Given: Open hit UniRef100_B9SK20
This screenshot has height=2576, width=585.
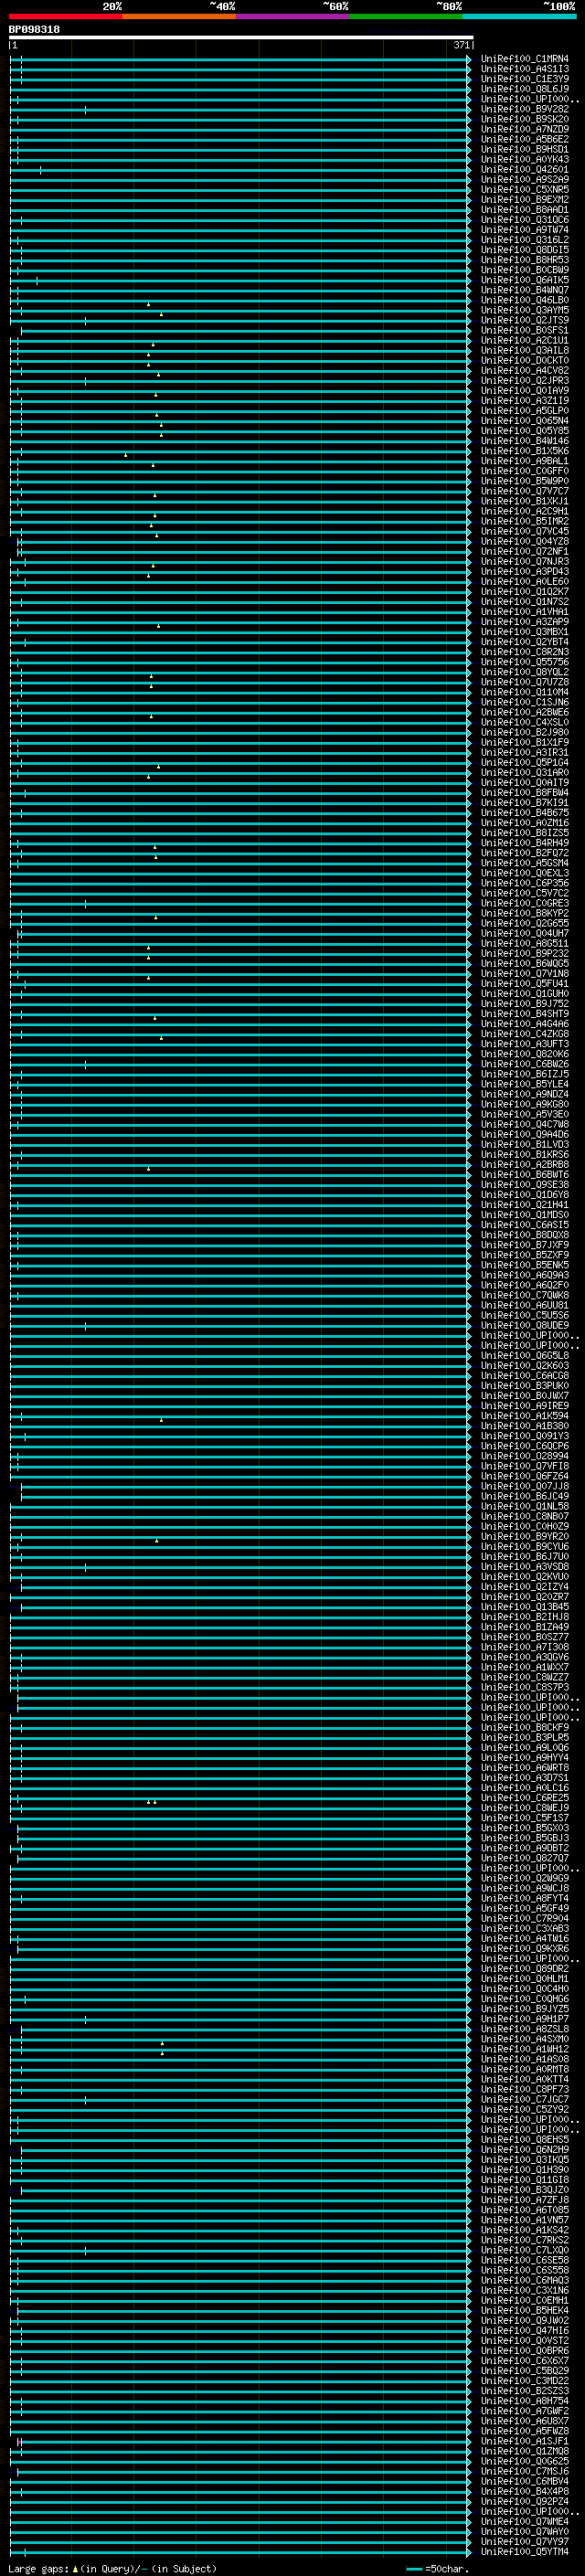Looking at the screenshot, I should click(524, 119).
